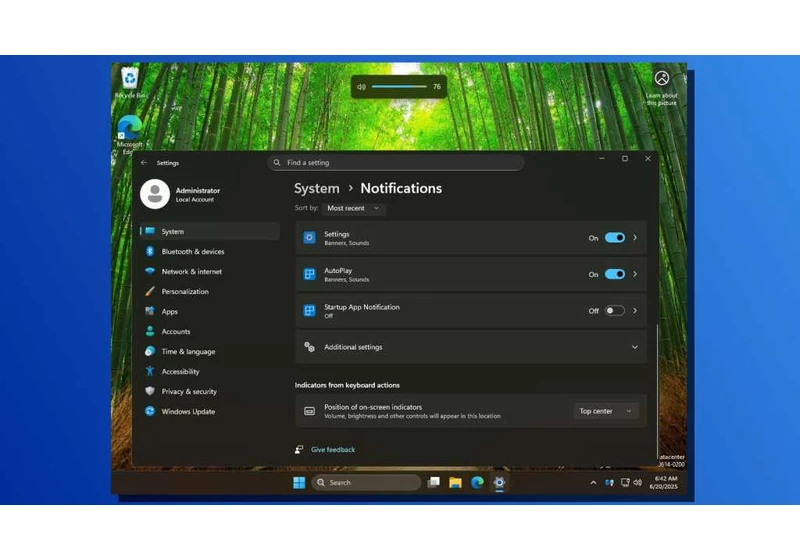Viewport: 800px width, 560px height.
Task: Click the Settings gear taskbar icon
Action: [x=499, y=482]
